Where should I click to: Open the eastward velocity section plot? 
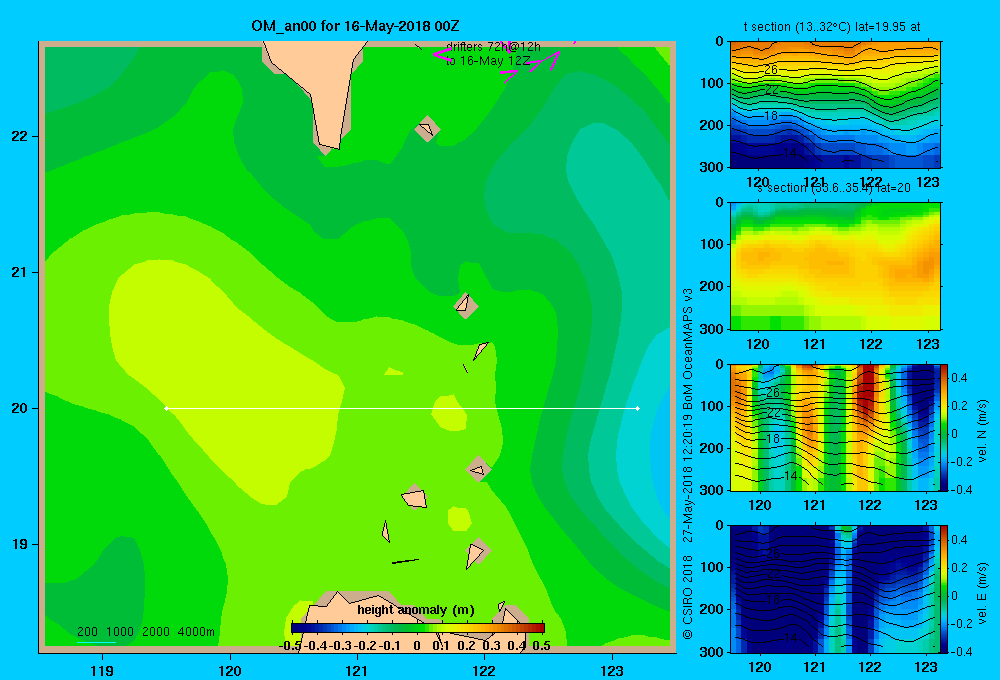coord(834,589)
